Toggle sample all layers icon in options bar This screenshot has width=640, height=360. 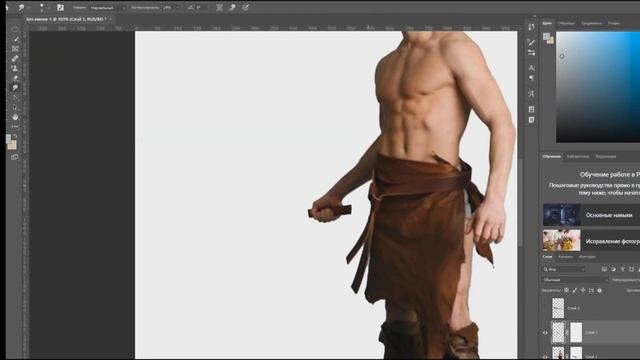[x=219, y=7]
